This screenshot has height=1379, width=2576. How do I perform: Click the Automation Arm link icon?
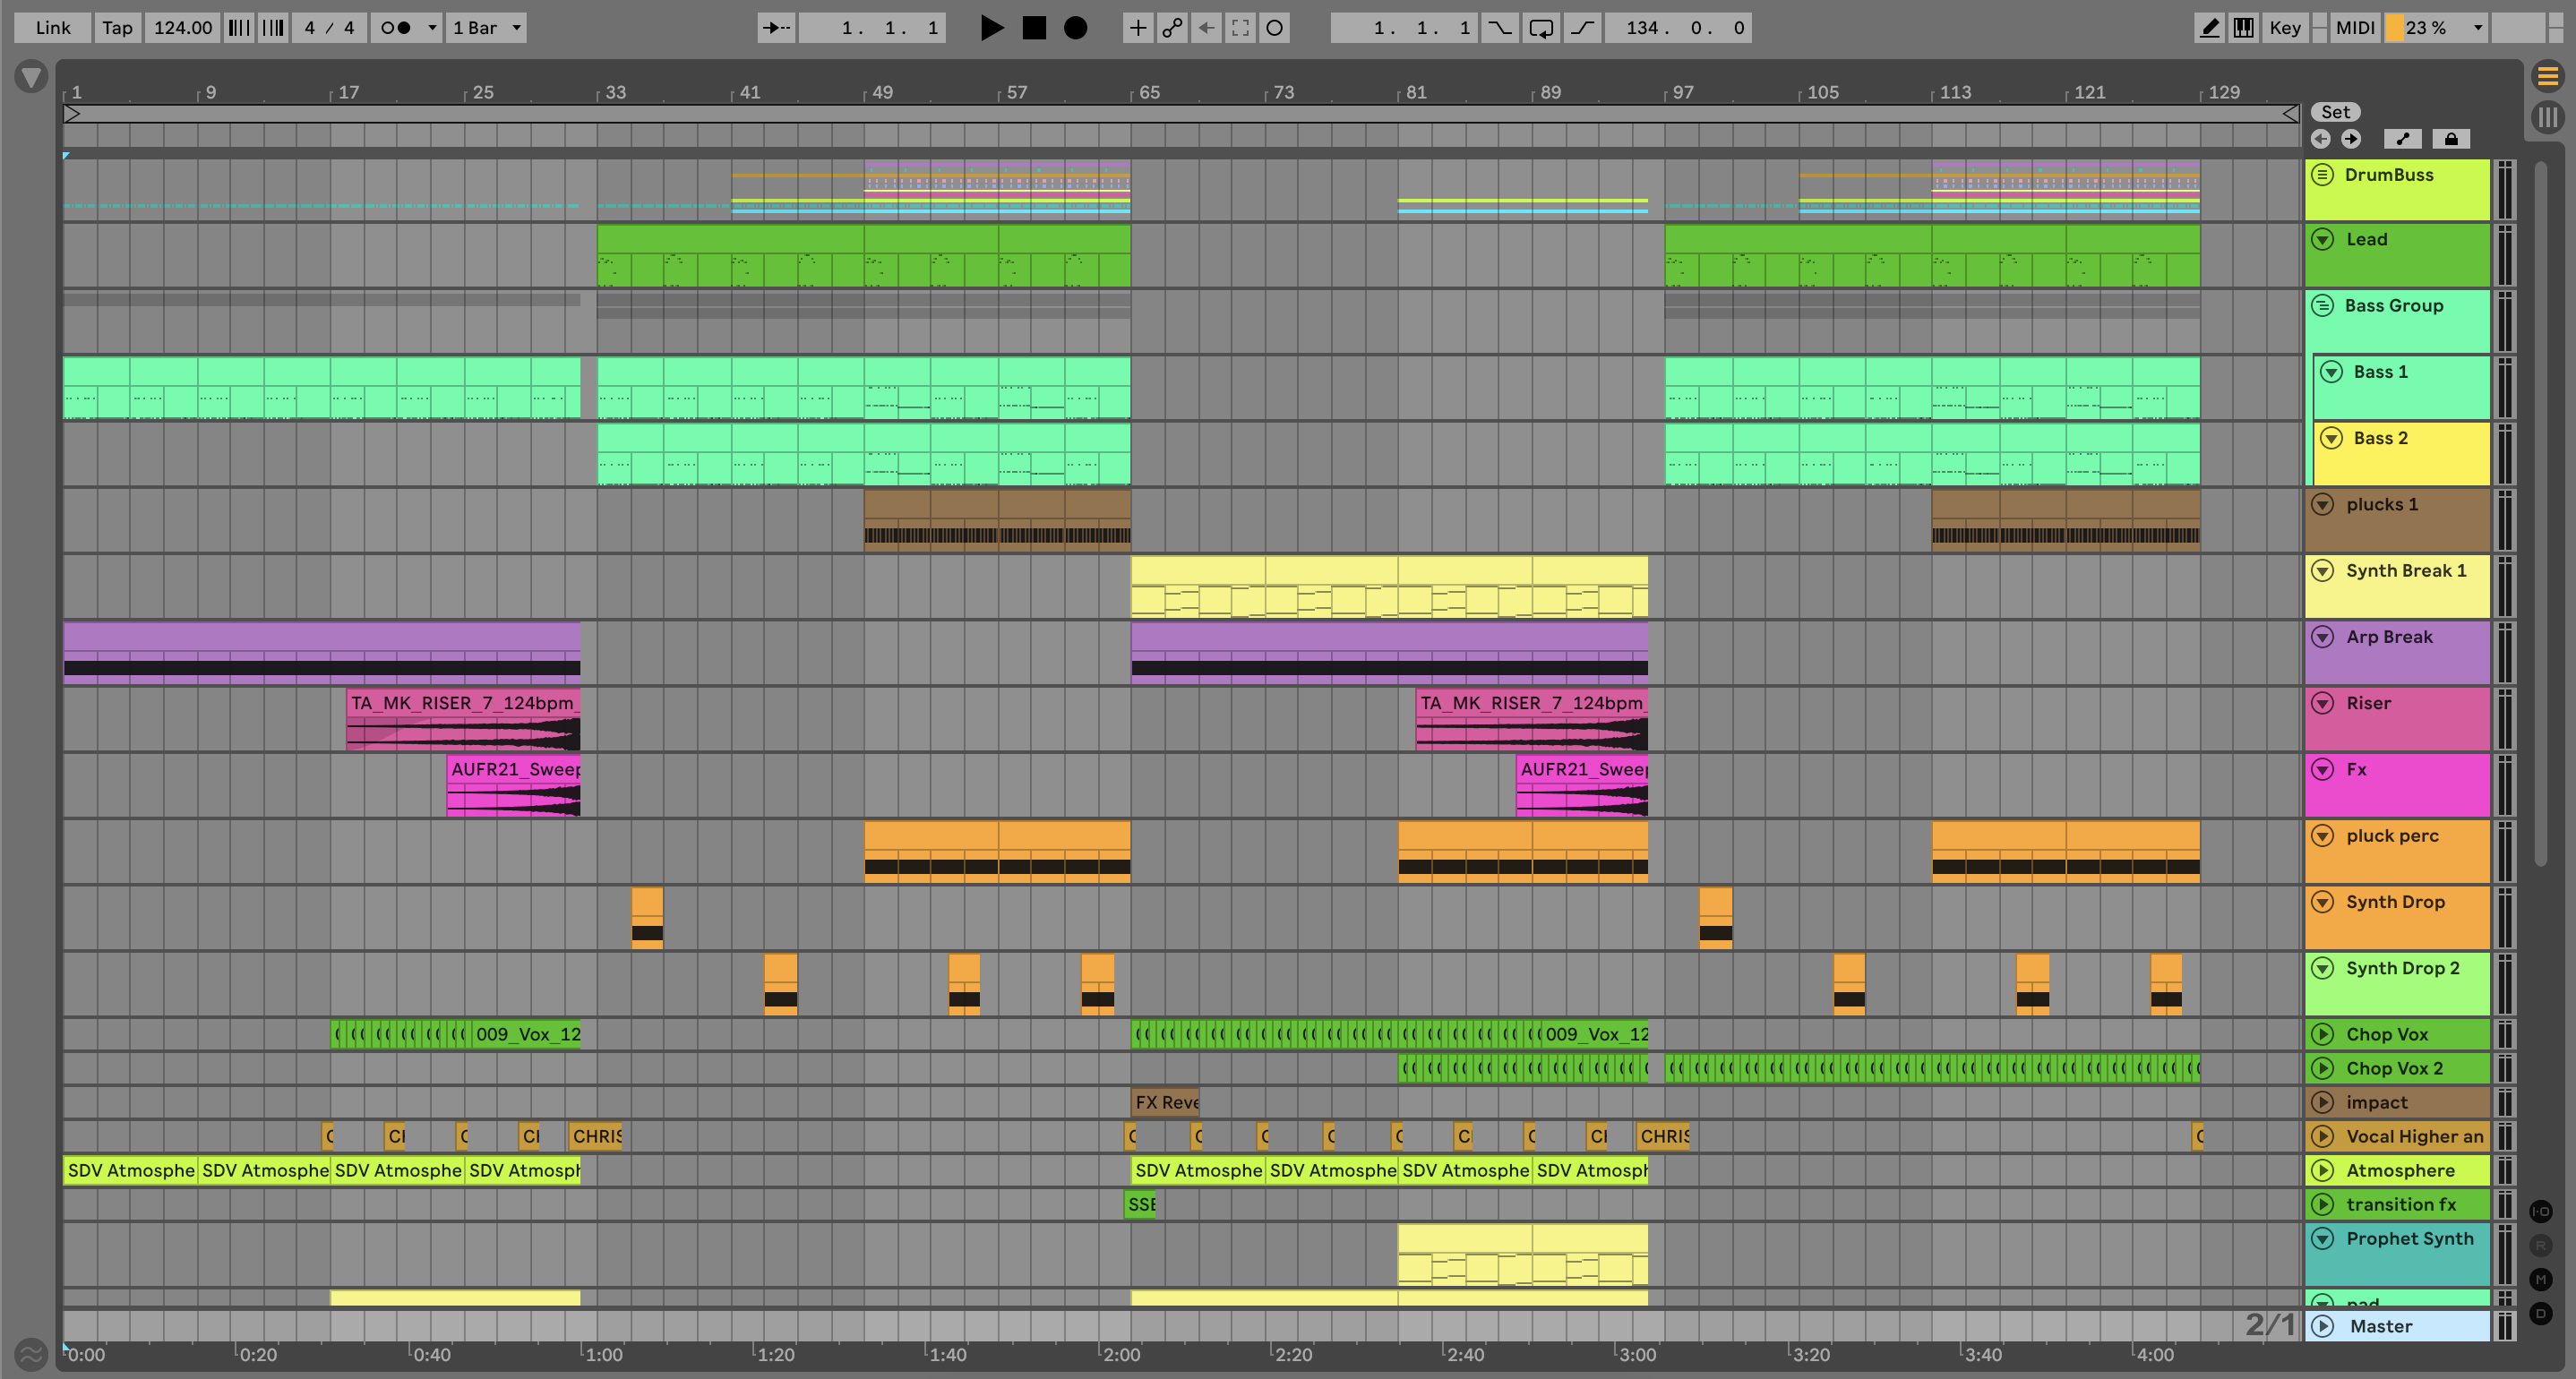pos(1172,28)
